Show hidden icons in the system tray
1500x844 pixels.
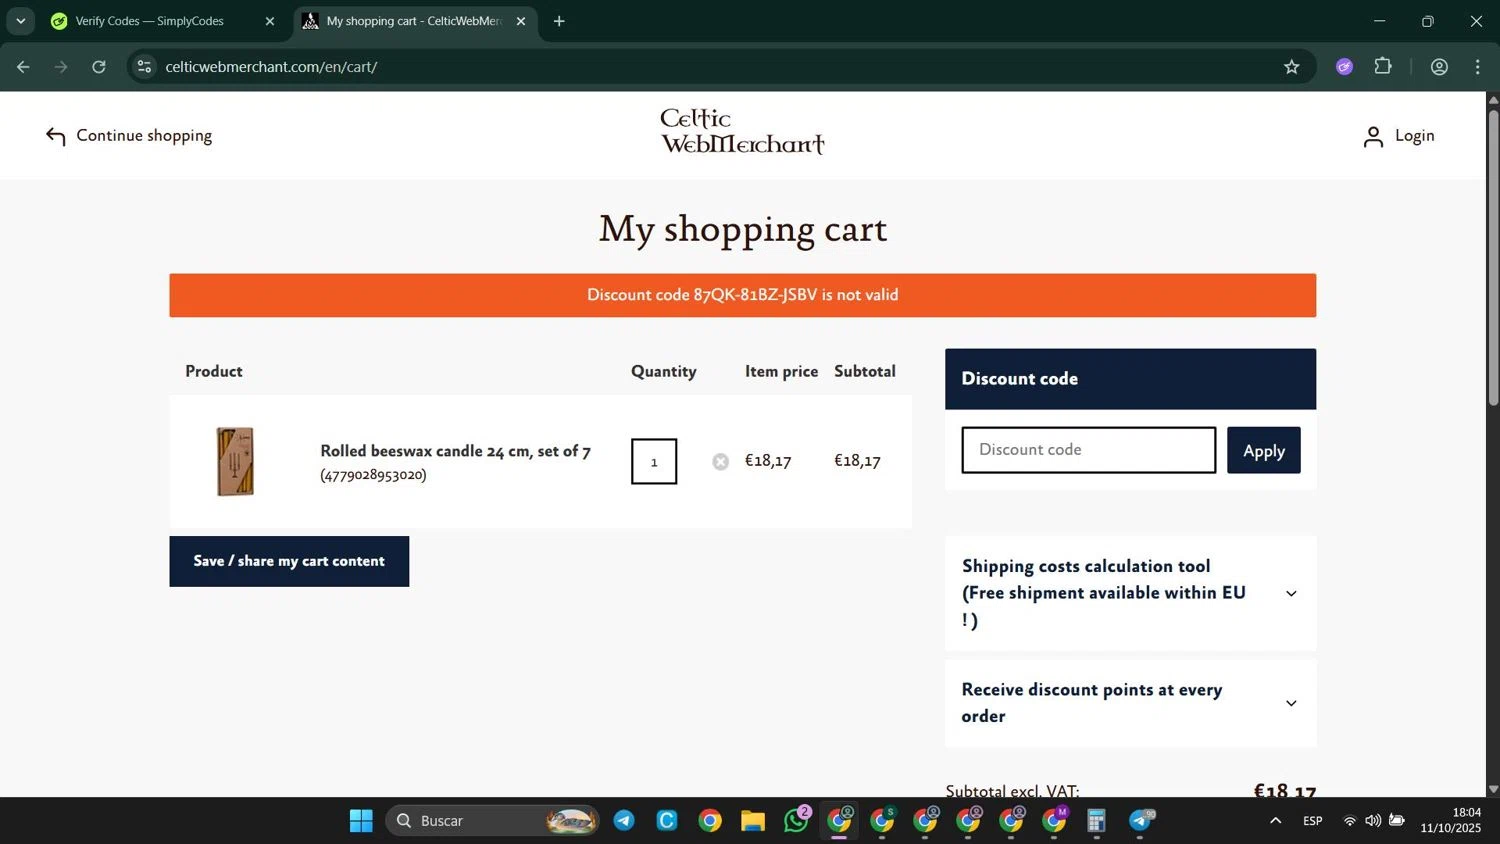(x=1275, y=821)
